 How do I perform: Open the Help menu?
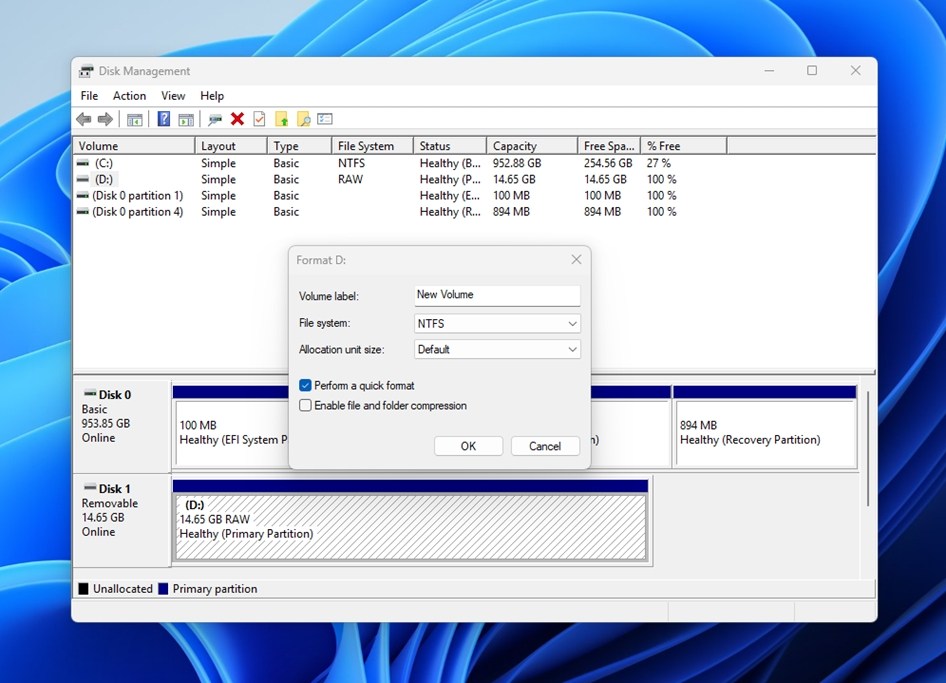212,96
